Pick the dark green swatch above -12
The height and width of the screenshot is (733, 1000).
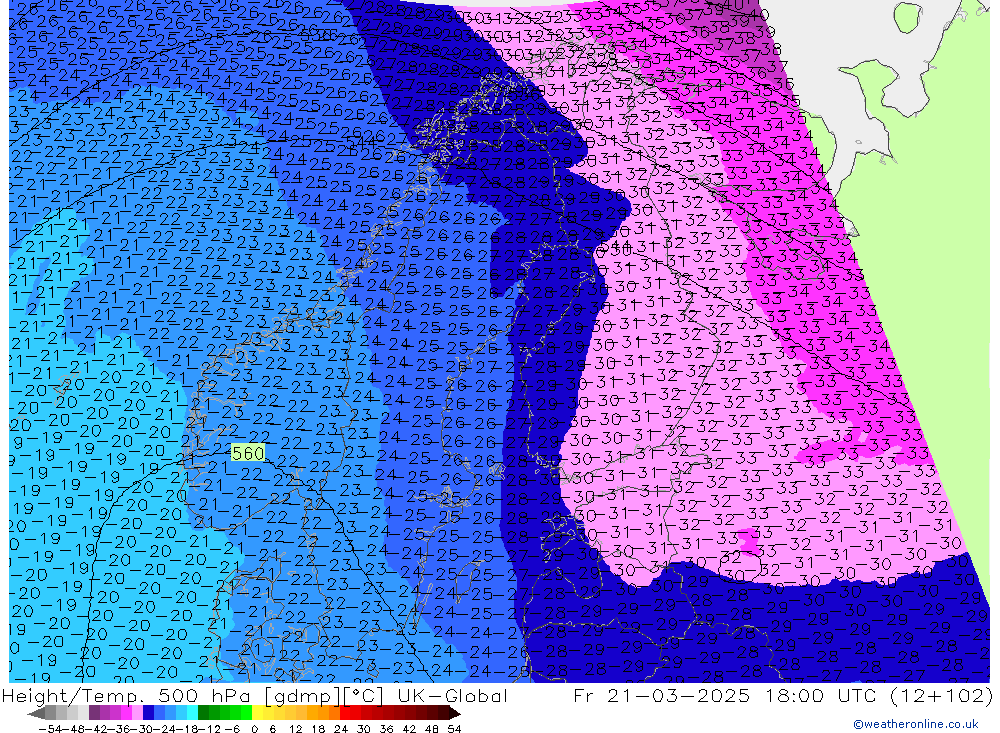(203, 713)
